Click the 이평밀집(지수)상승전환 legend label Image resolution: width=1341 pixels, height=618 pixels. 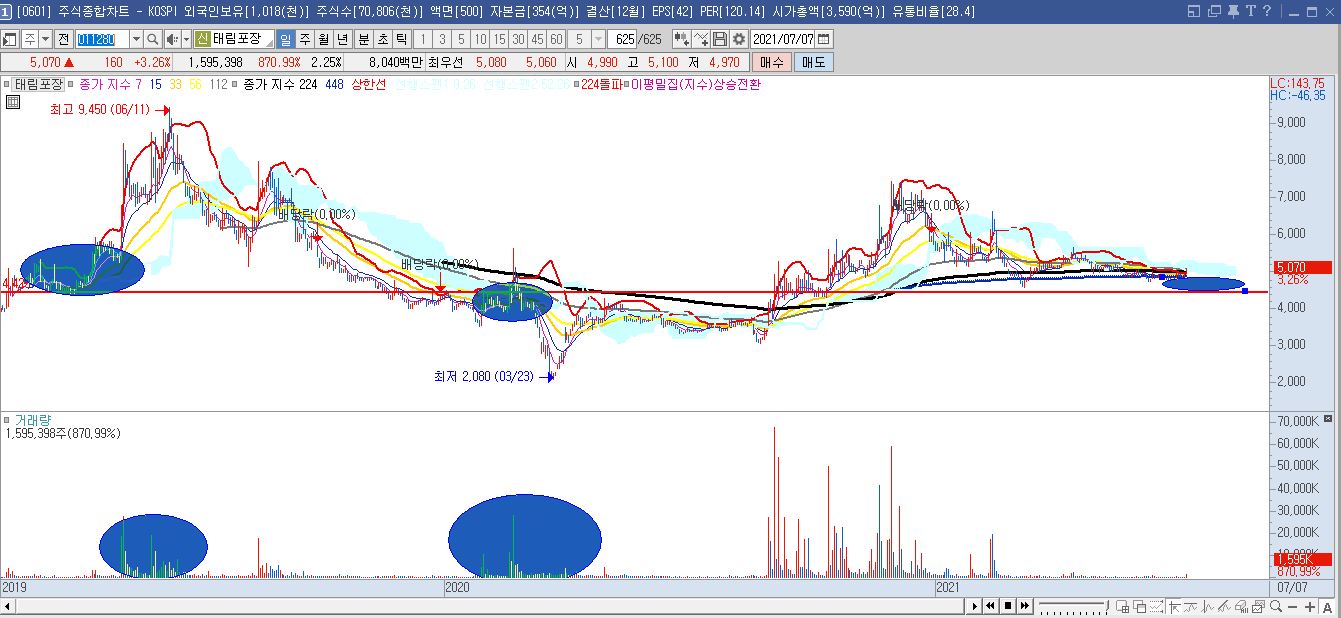pos(696,85)
